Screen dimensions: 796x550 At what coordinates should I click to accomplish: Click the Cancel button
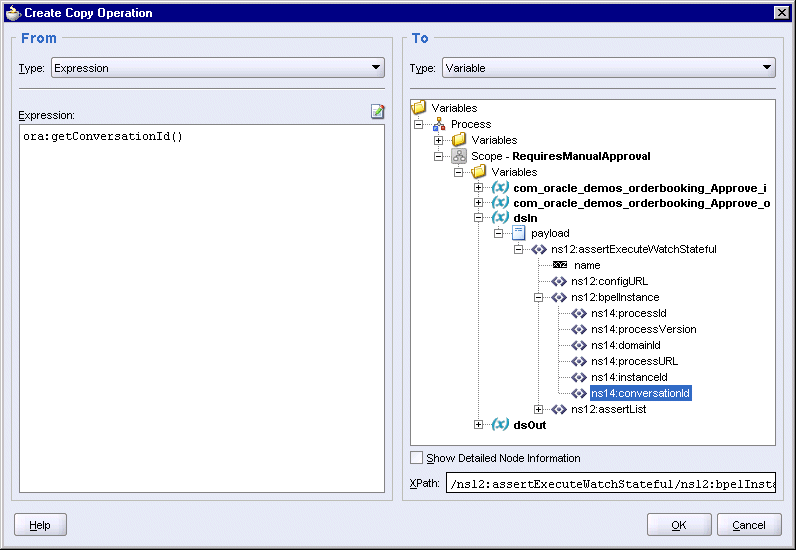[x=749, y=525]
